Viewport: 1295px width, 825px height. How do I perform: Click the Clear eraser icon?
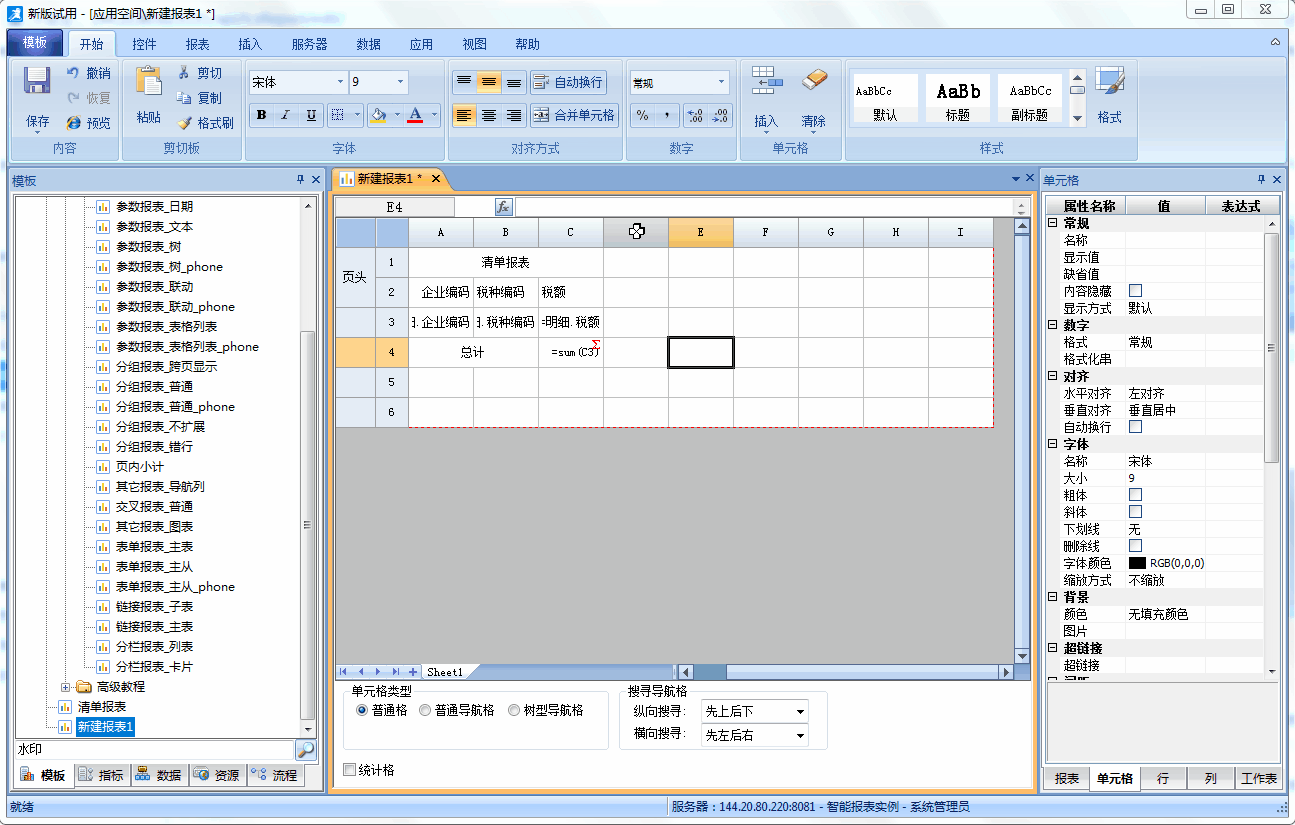pyautogui.click(x=815, y=81)
